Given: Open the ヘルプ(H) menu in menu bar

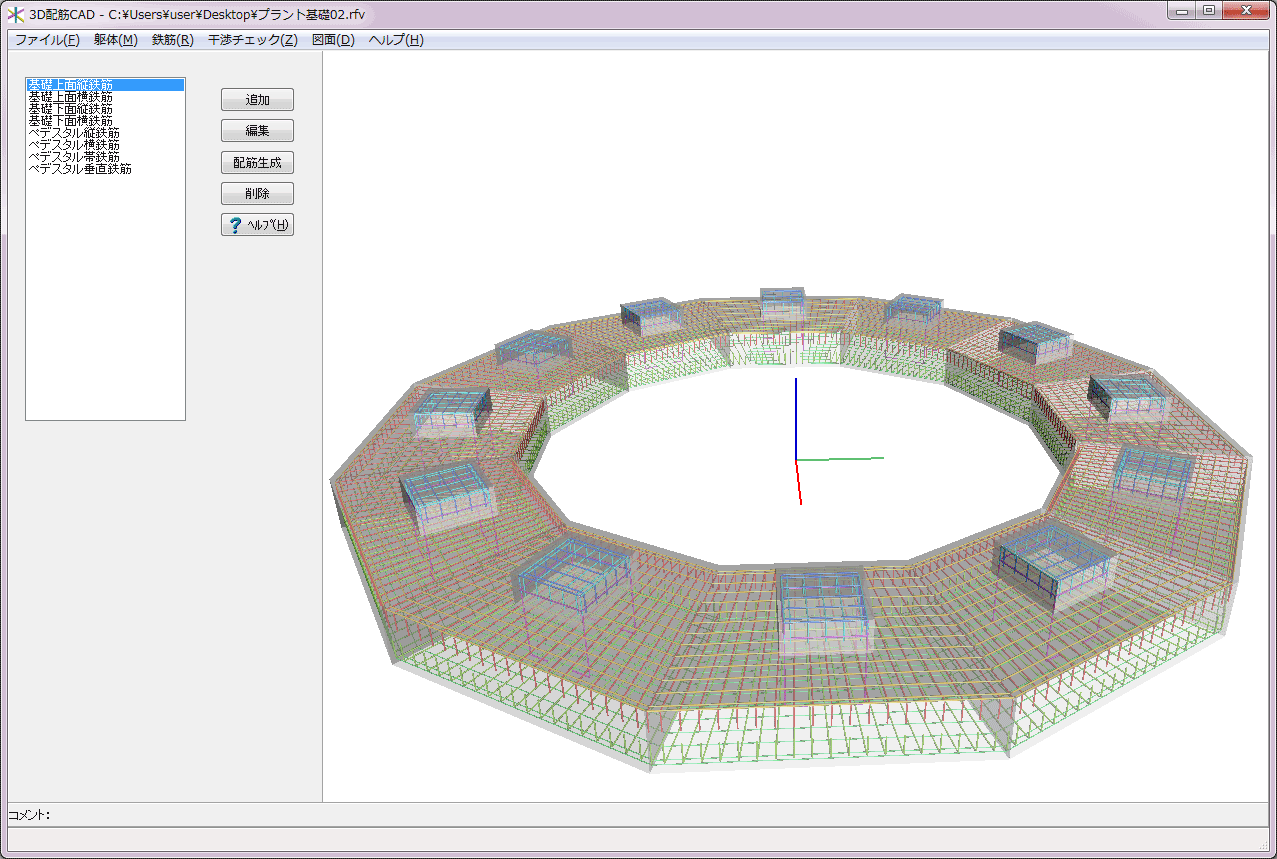Looking at the screenshot, I should pos(396,40).
